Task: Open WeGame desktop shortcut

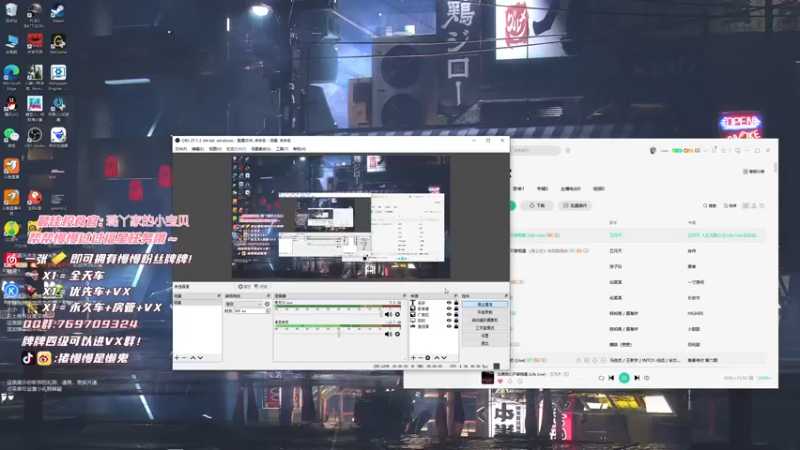Action: 58,44
